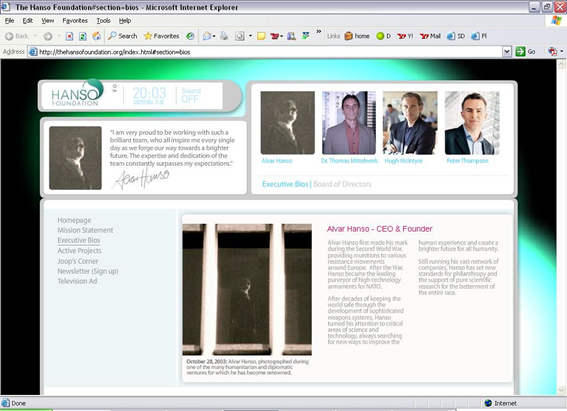
Task: Switch to the Executive Bios tab
Action: click(285, 184)
